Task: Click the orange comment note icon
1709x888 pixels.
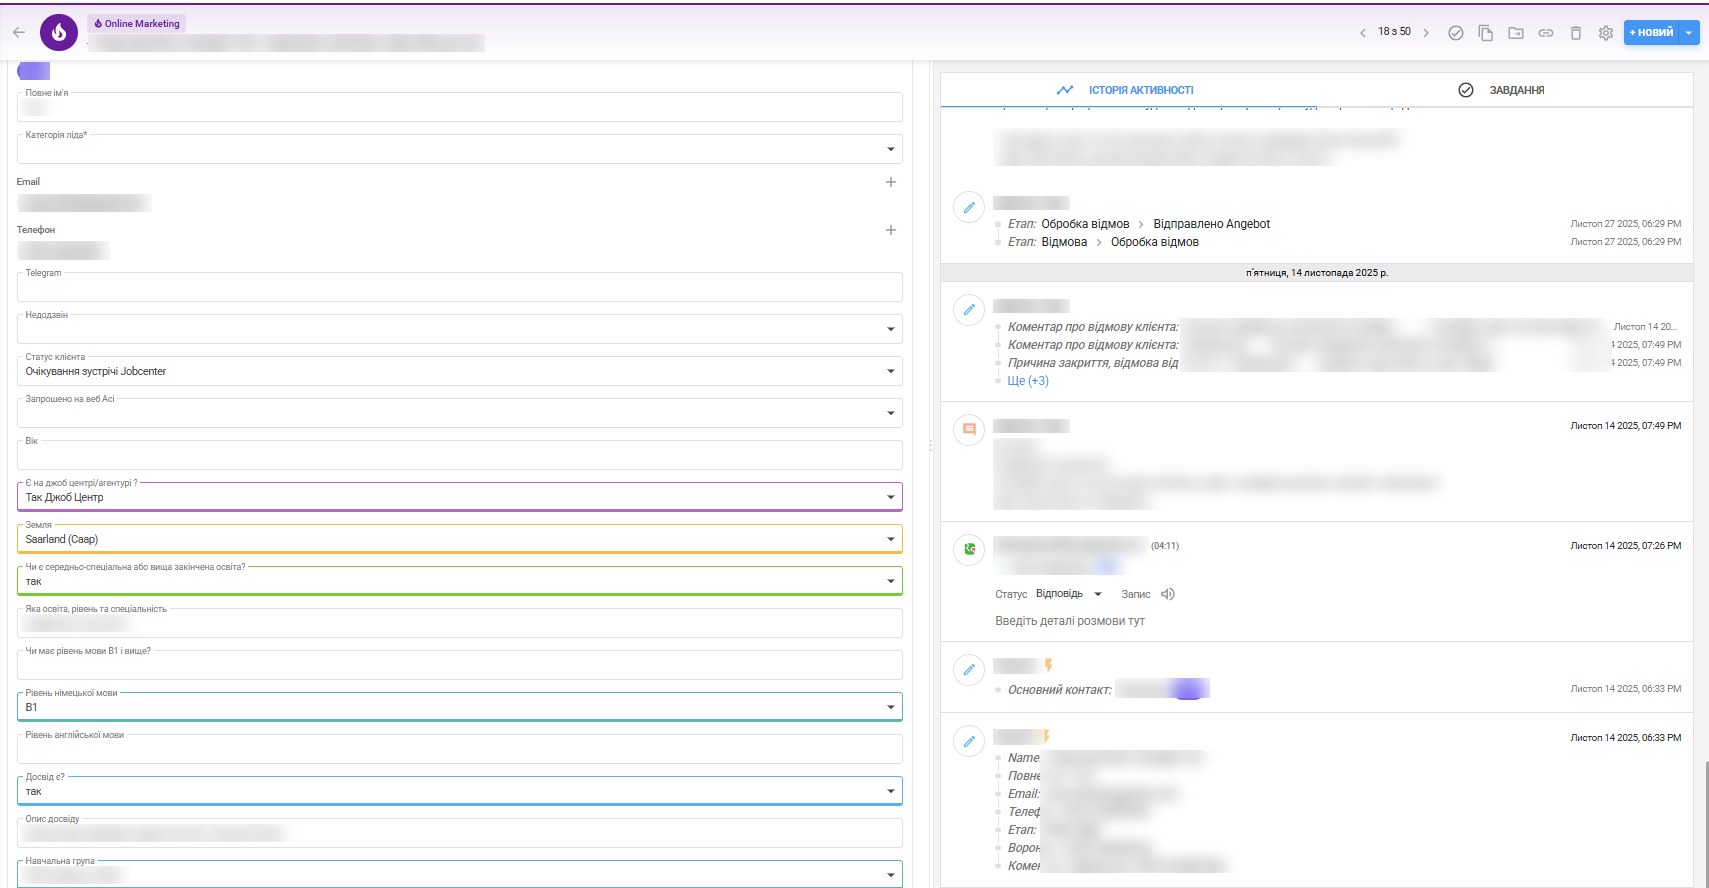Action: tap(969, 429)
